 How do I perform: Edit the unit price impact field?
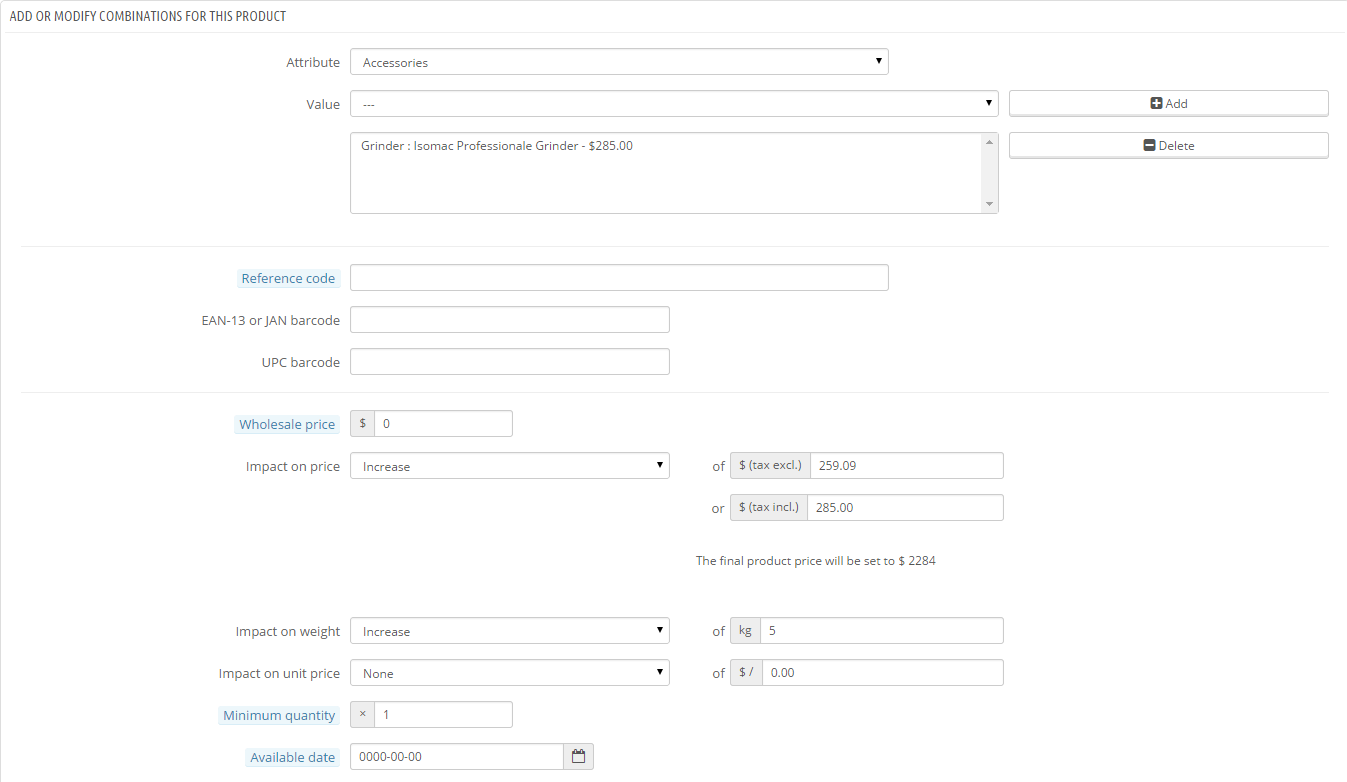pos(883,673)
